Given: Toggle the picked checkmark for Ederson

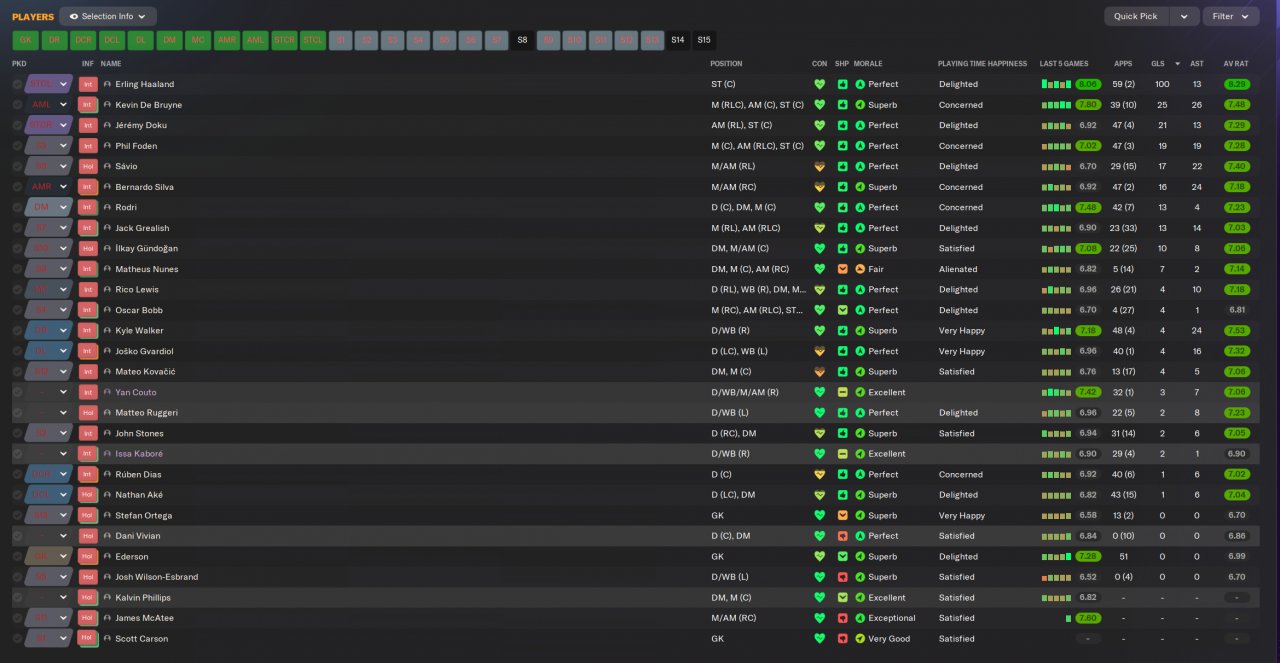Looking at the screenshot, I should coord(18,556).
